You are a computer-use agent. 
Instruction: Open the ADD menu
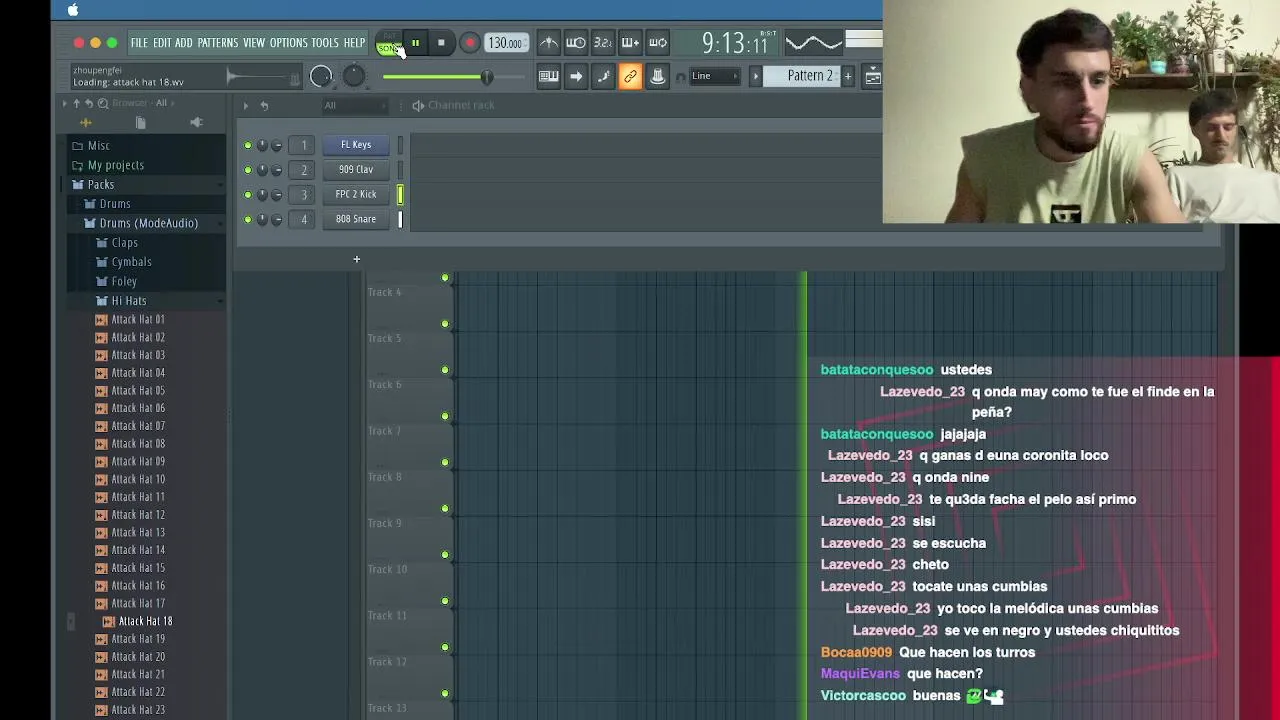click(x=183, y=43)
